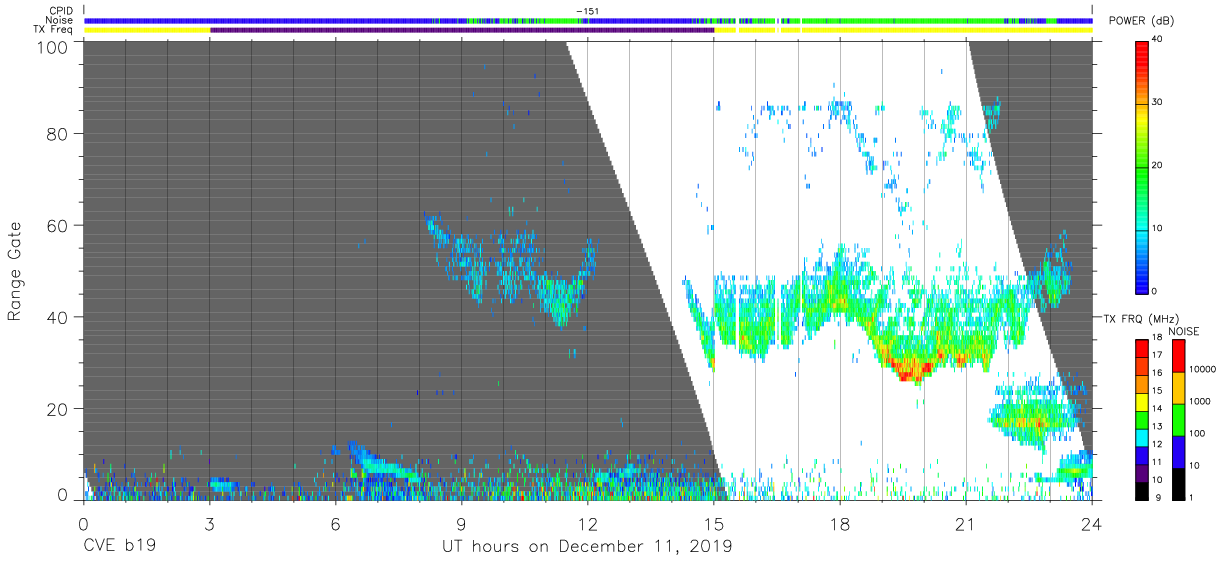The image size is (1228, 567).
Task: Click UT hour tick label '15'
Action: click(713, 523)
